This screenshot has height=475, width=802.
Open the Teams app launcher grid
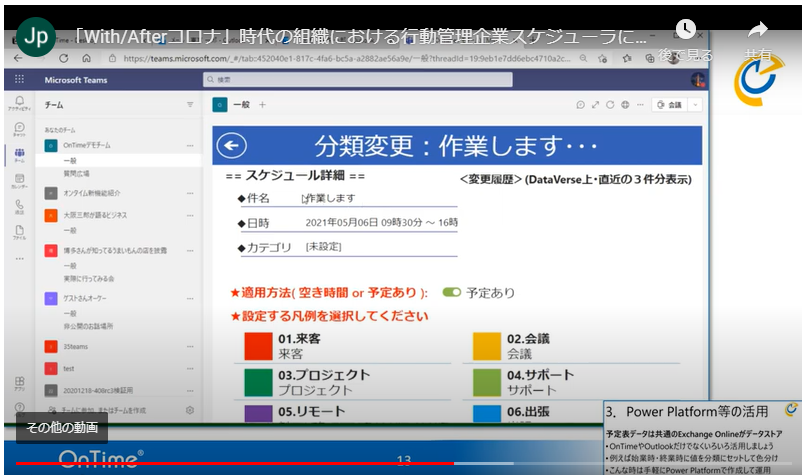point(19,79)
